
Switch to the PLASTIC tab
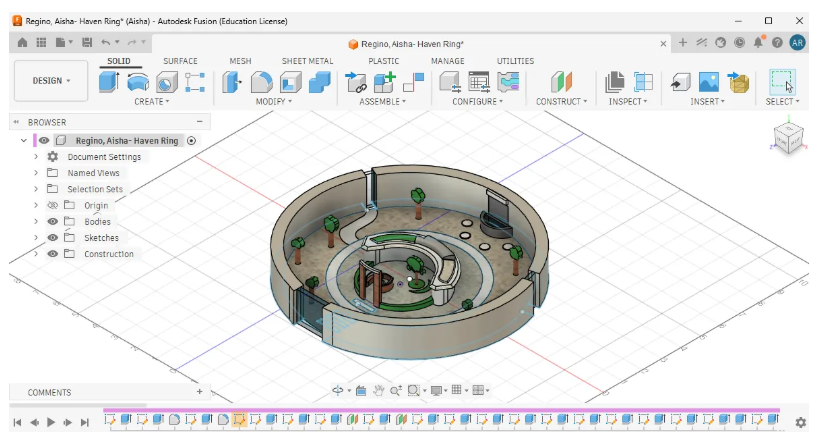(383, 61)
